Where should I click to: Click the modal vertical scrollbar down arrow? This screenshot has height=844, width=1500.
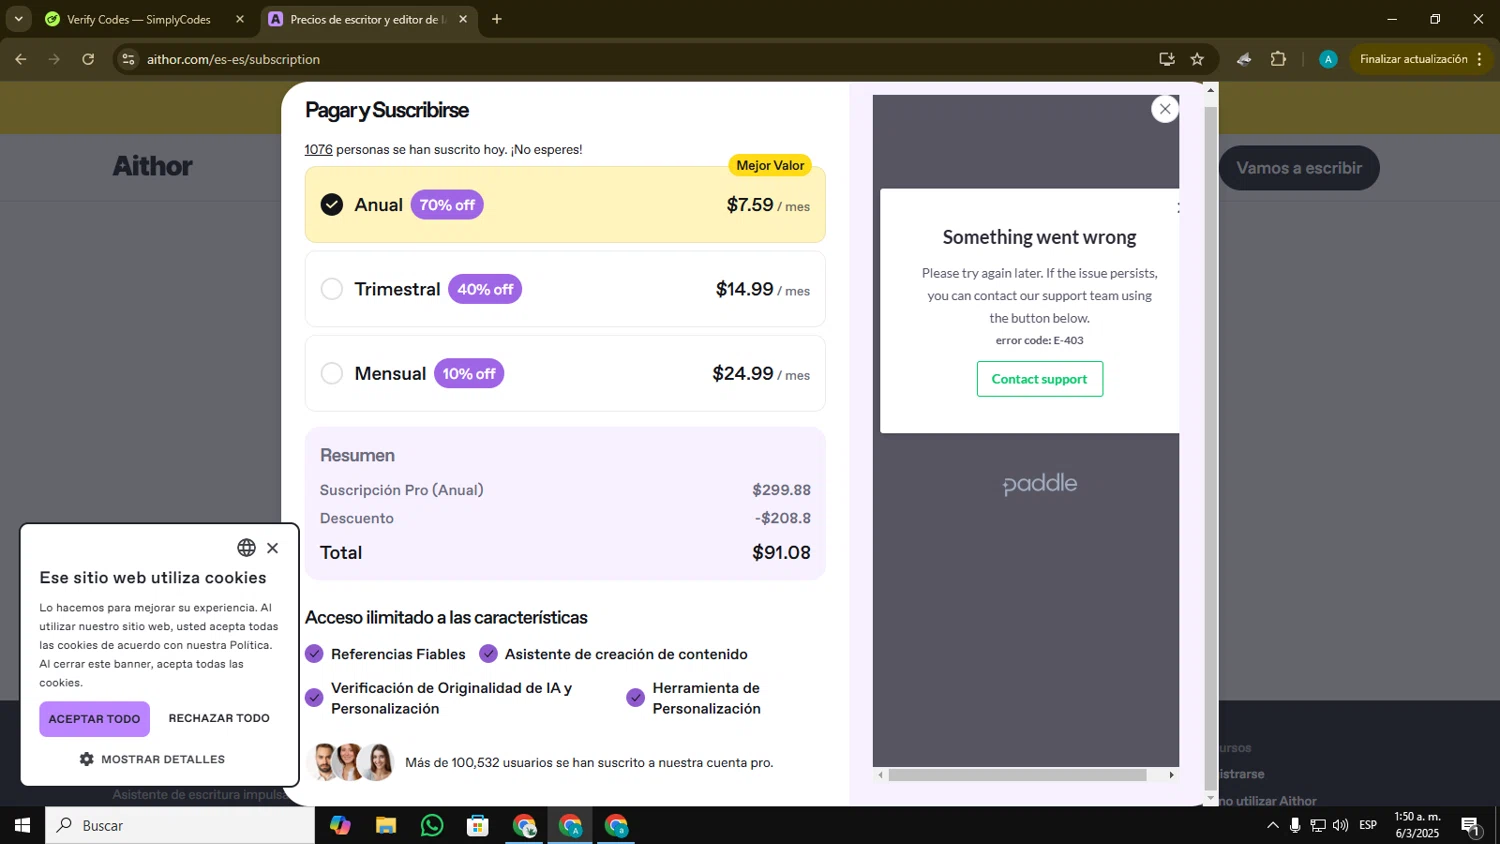click(1211, 798)
